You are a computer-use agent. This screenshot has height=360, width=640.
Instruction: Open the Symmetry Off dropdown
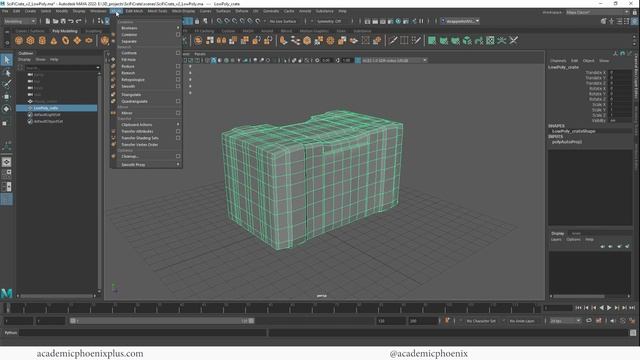click(329, 21)
